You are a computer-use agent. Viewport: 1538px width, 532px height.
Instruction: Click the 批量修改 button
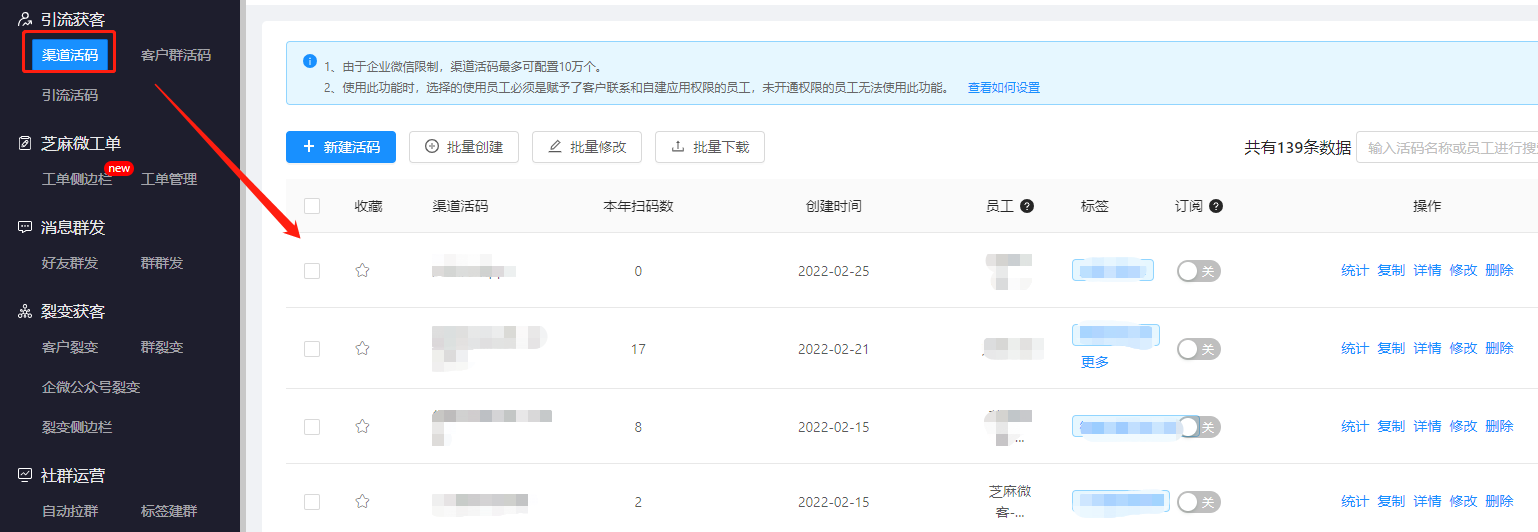point(587,147)
